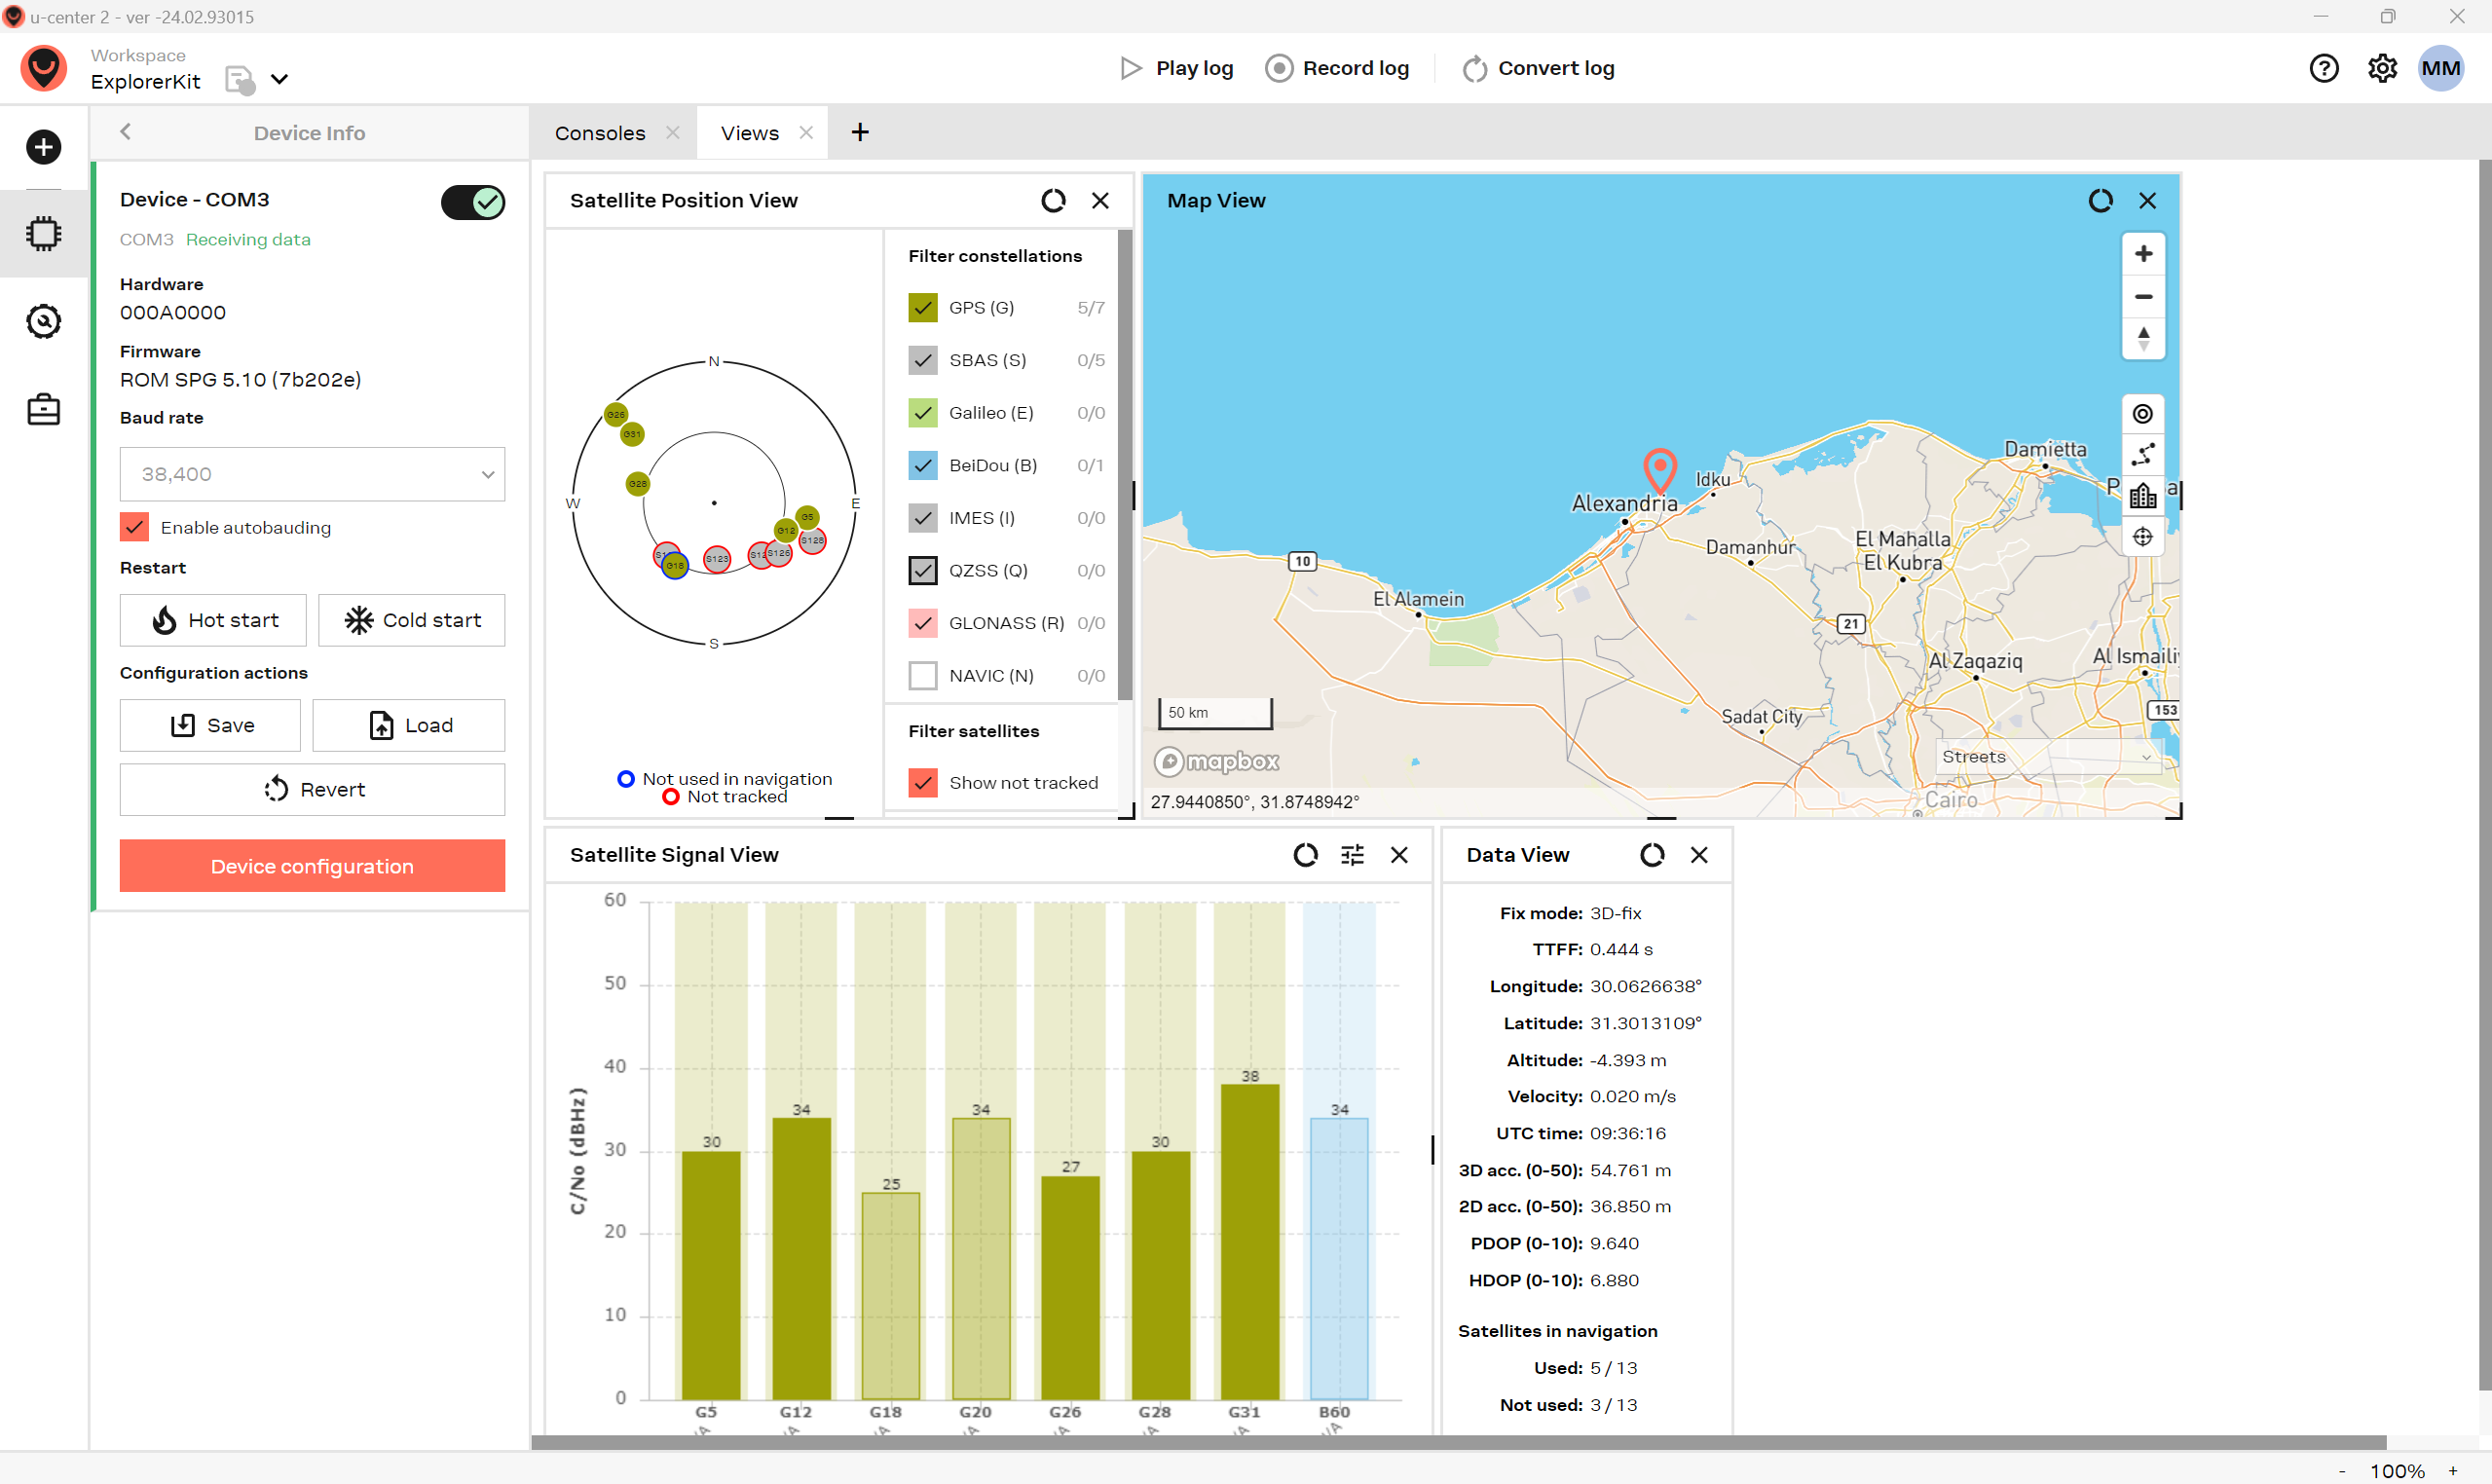Open the toolbox via briefcase sidebar icon
This screenshot has width=2492, height=1484.
click(x=43, y=409)
